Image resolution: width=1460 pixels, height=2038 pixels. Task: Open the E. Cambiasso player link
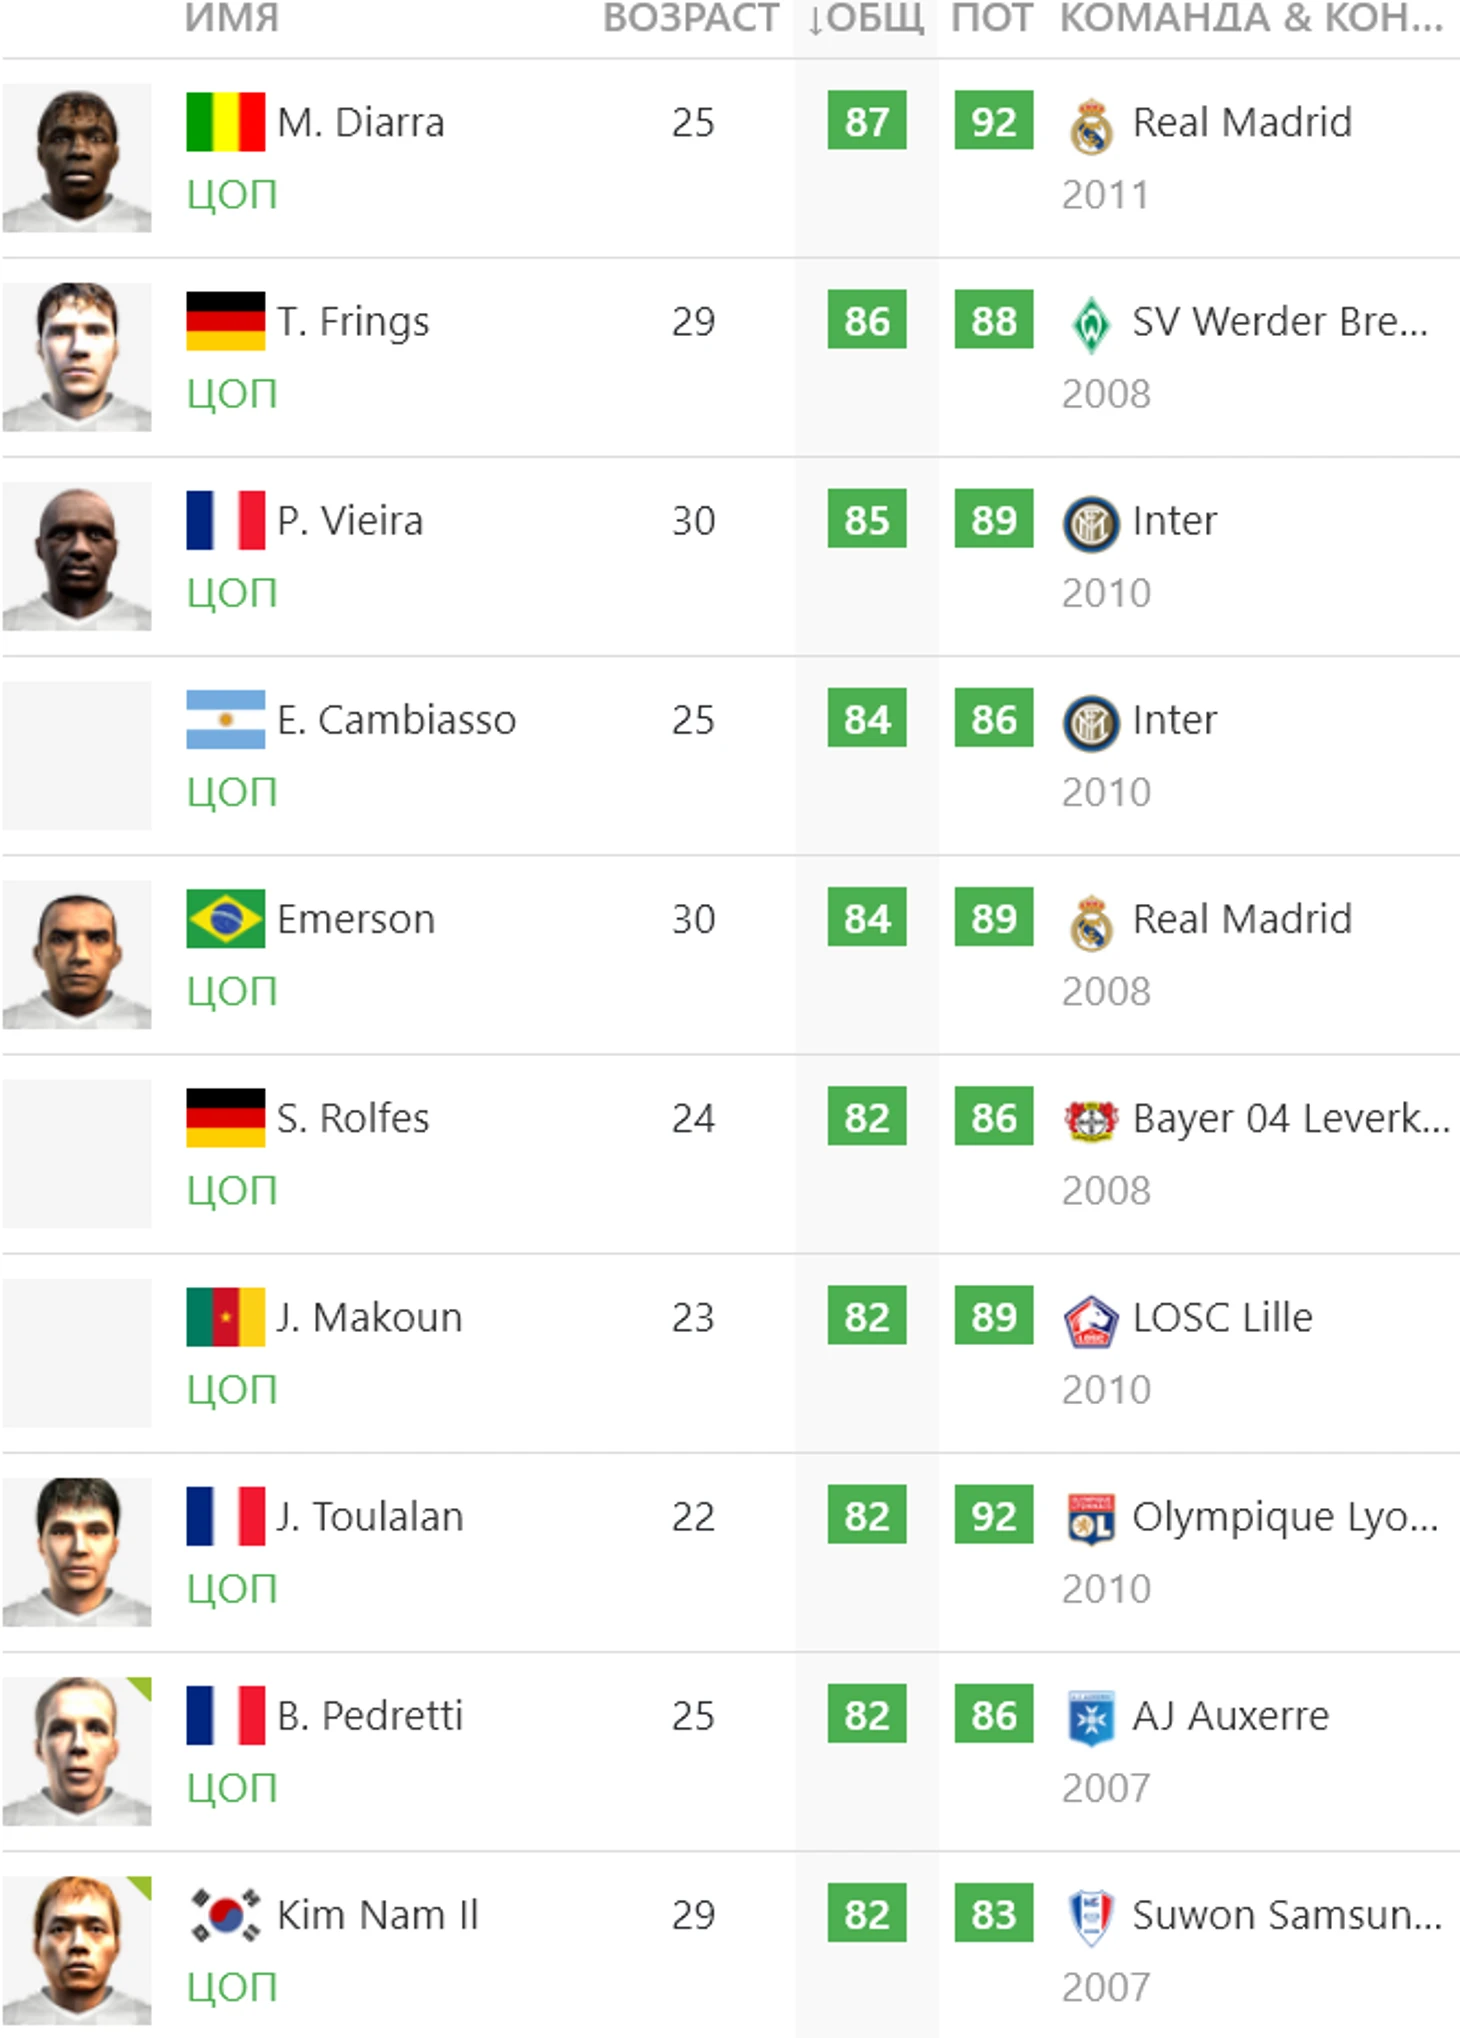pyautogui.click(x=396, y=720)
